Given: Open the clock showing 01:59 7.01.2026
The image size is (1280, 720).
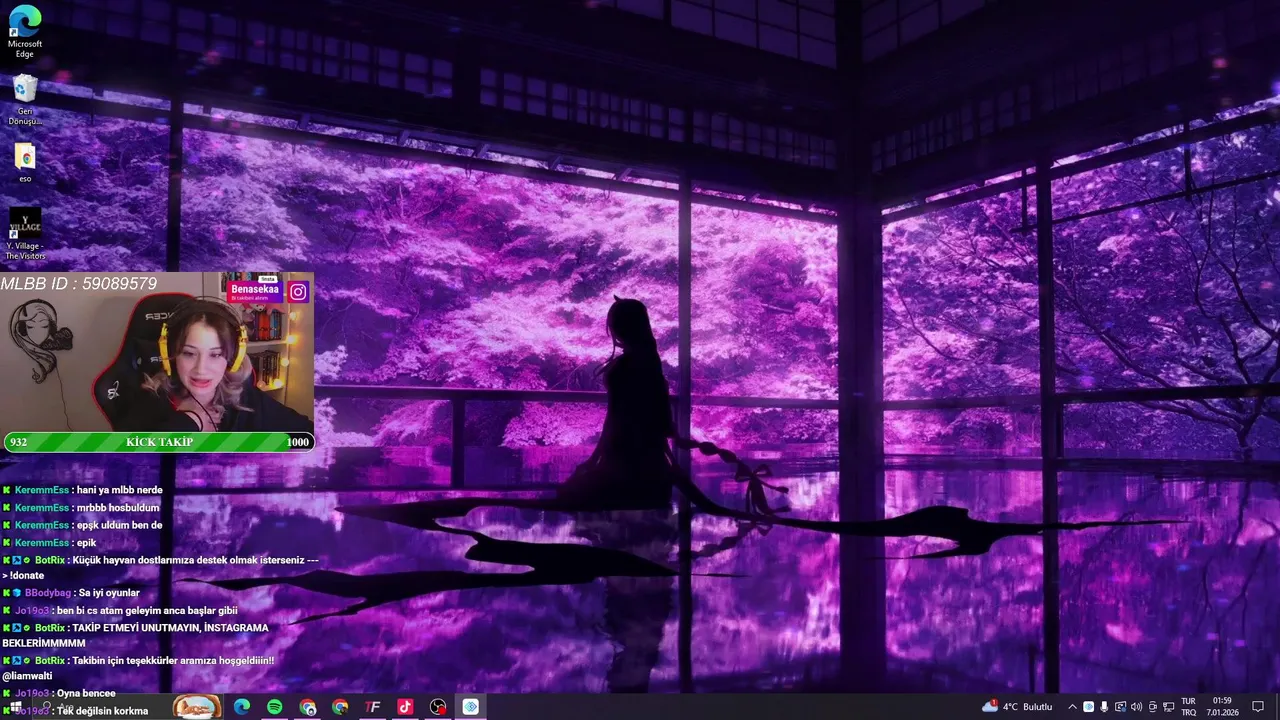Looking at the screenshot, I should [1222, 707].
